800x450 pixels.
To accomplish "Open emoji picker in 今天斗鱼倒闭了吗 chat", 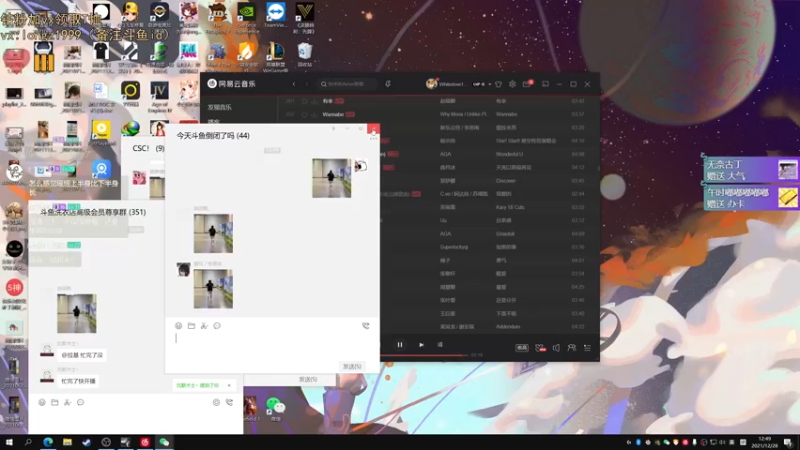I will click(x=179, y=326).
